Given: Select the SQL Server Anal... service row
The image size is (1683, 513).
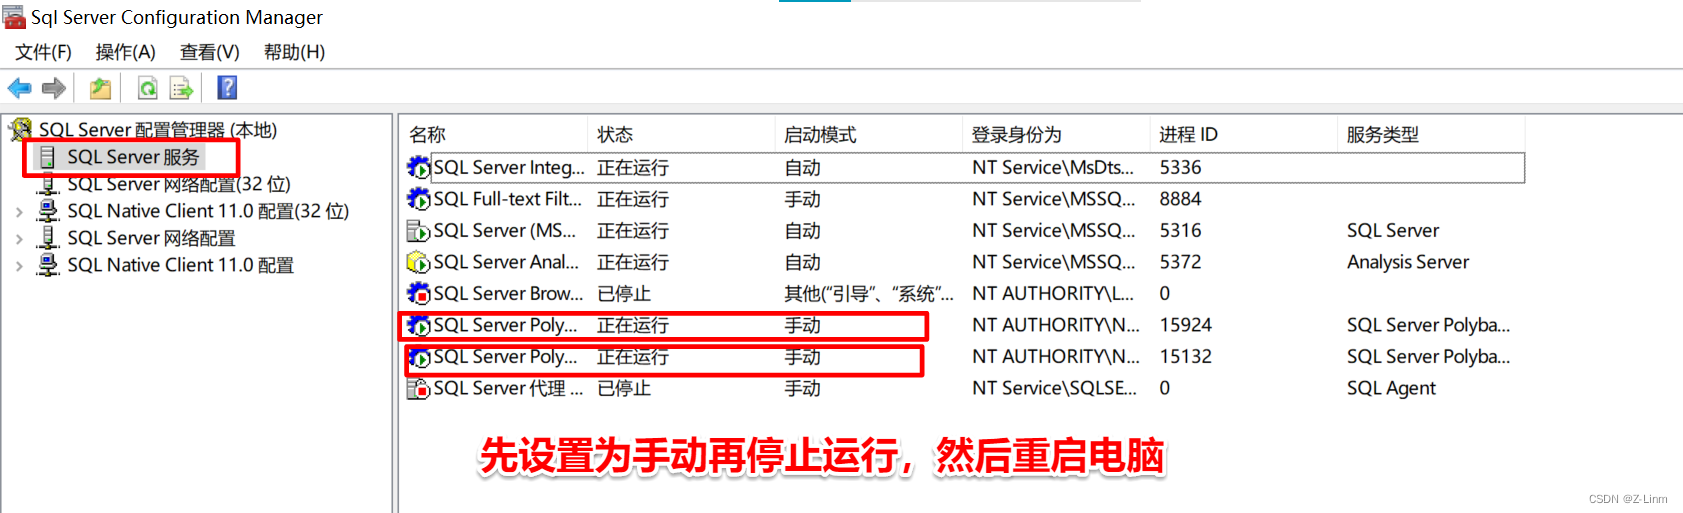Looking at the screenshot, I should [x=965, y=262].
